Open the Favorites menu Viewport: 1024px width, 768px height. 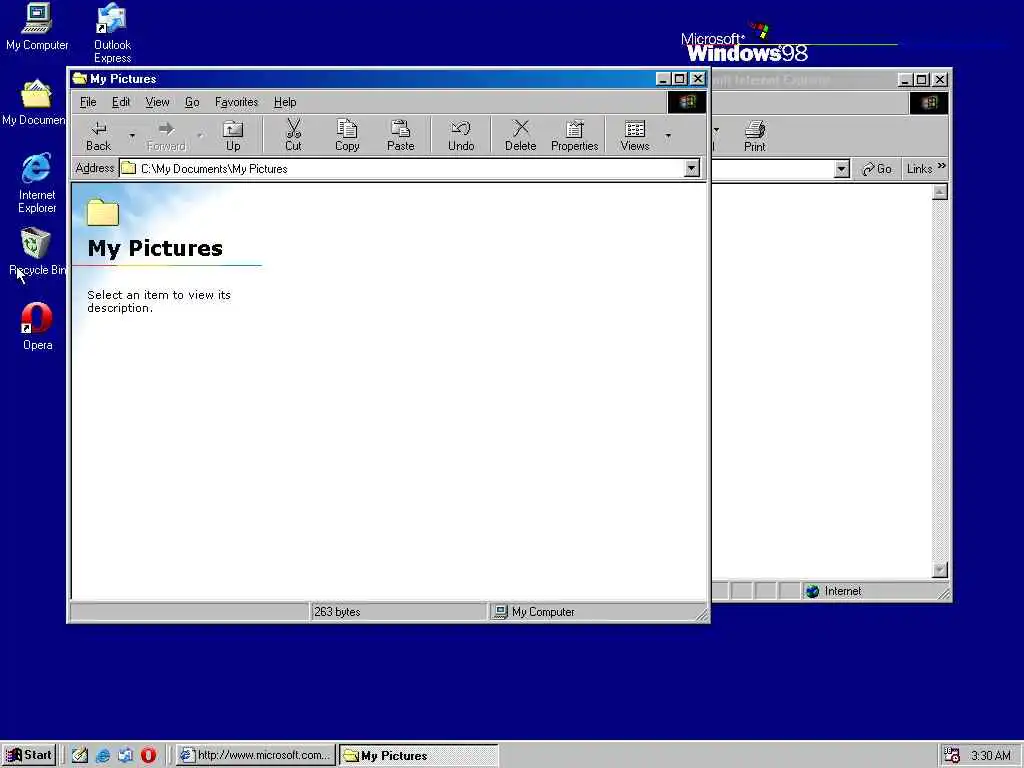[236, 102]
